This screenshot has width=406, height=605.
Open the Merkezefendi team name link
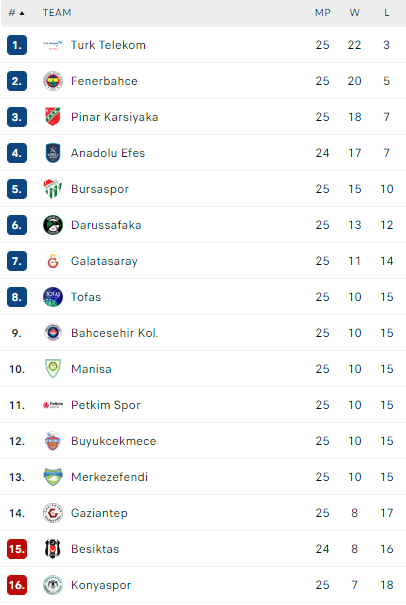tap(110, 477)
